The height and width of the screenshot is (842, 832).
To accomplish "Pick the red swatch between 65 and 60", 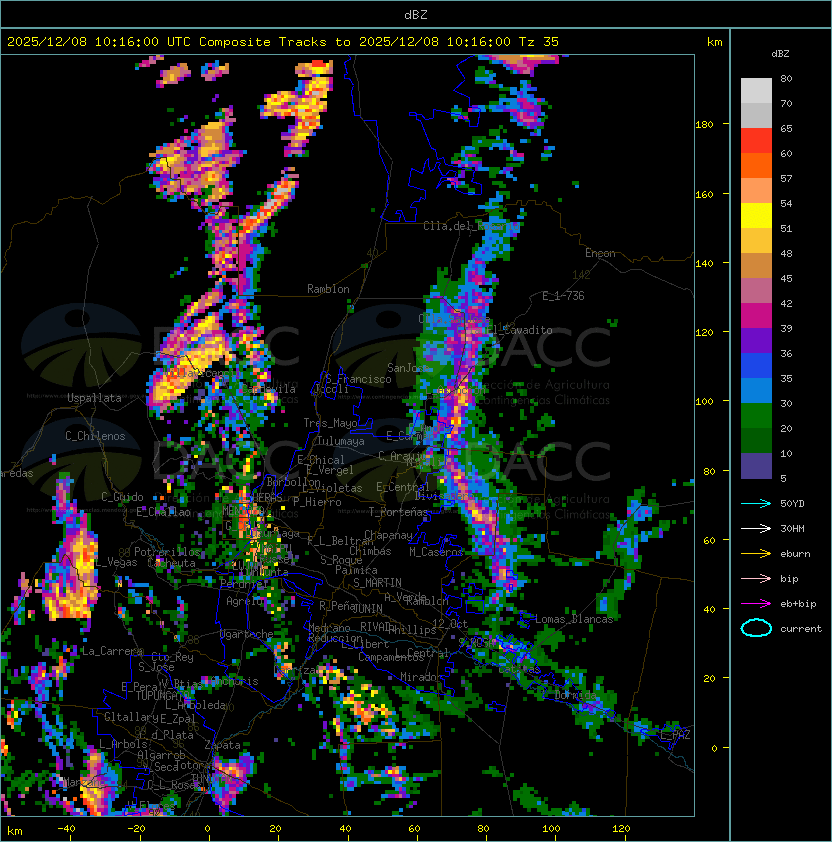I will pyautogui.click(x=756, y=141).
